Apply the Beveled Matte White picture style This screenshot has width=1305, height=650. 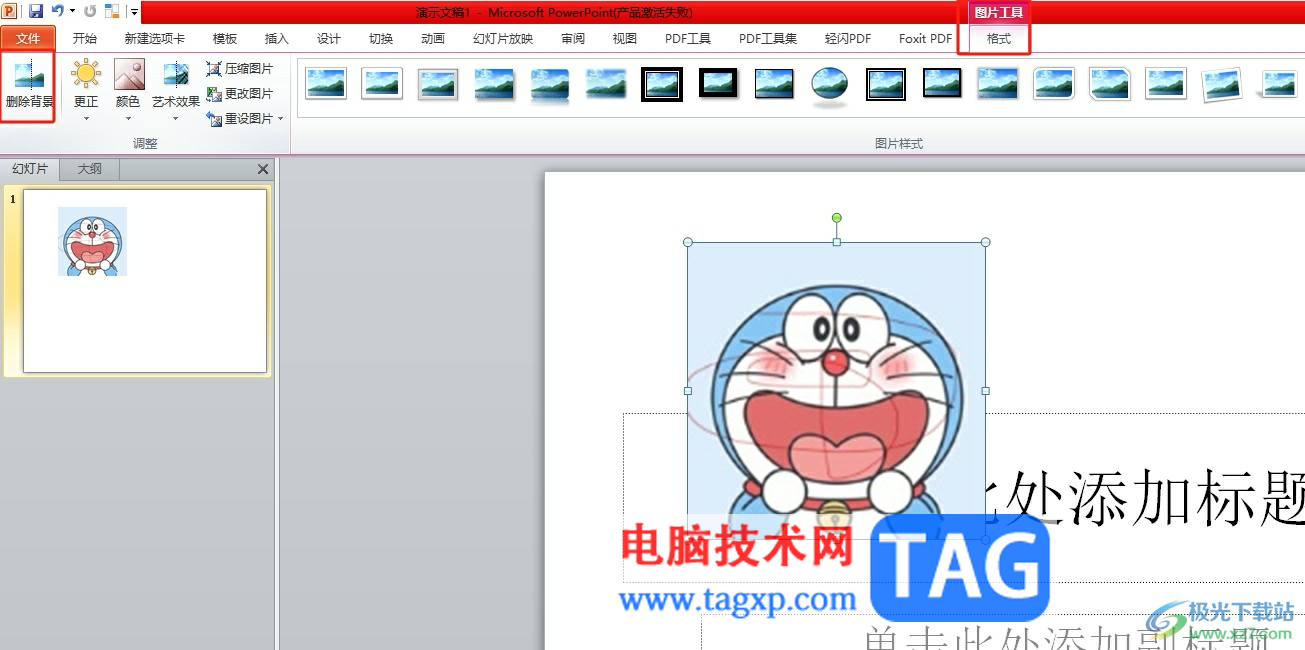tap(382, 84)
